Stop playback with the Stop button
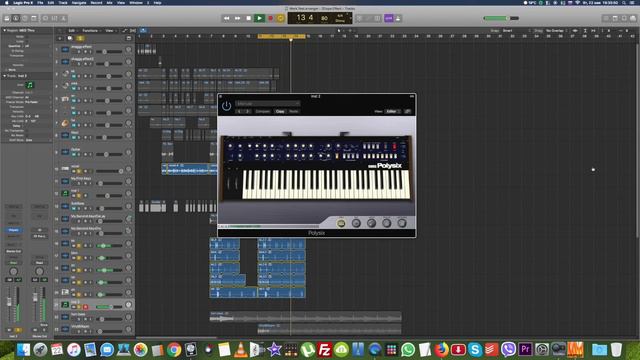 pyautogui.click(x=249, y=18)
